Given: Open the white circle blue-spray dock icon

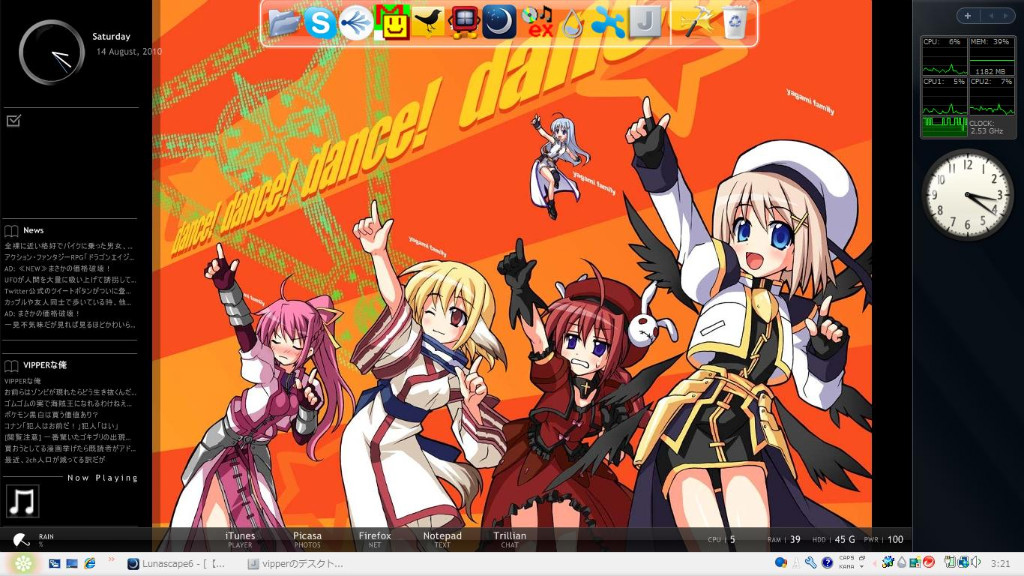Looking at the screenshot, I should 356,22.
